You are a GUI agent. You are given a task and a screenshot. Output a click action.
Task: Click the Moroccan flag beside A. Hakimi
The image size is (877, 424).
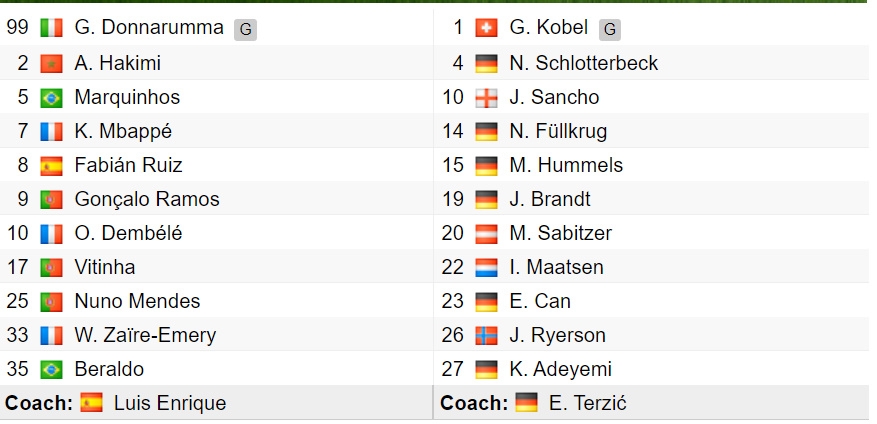(51, 64)
